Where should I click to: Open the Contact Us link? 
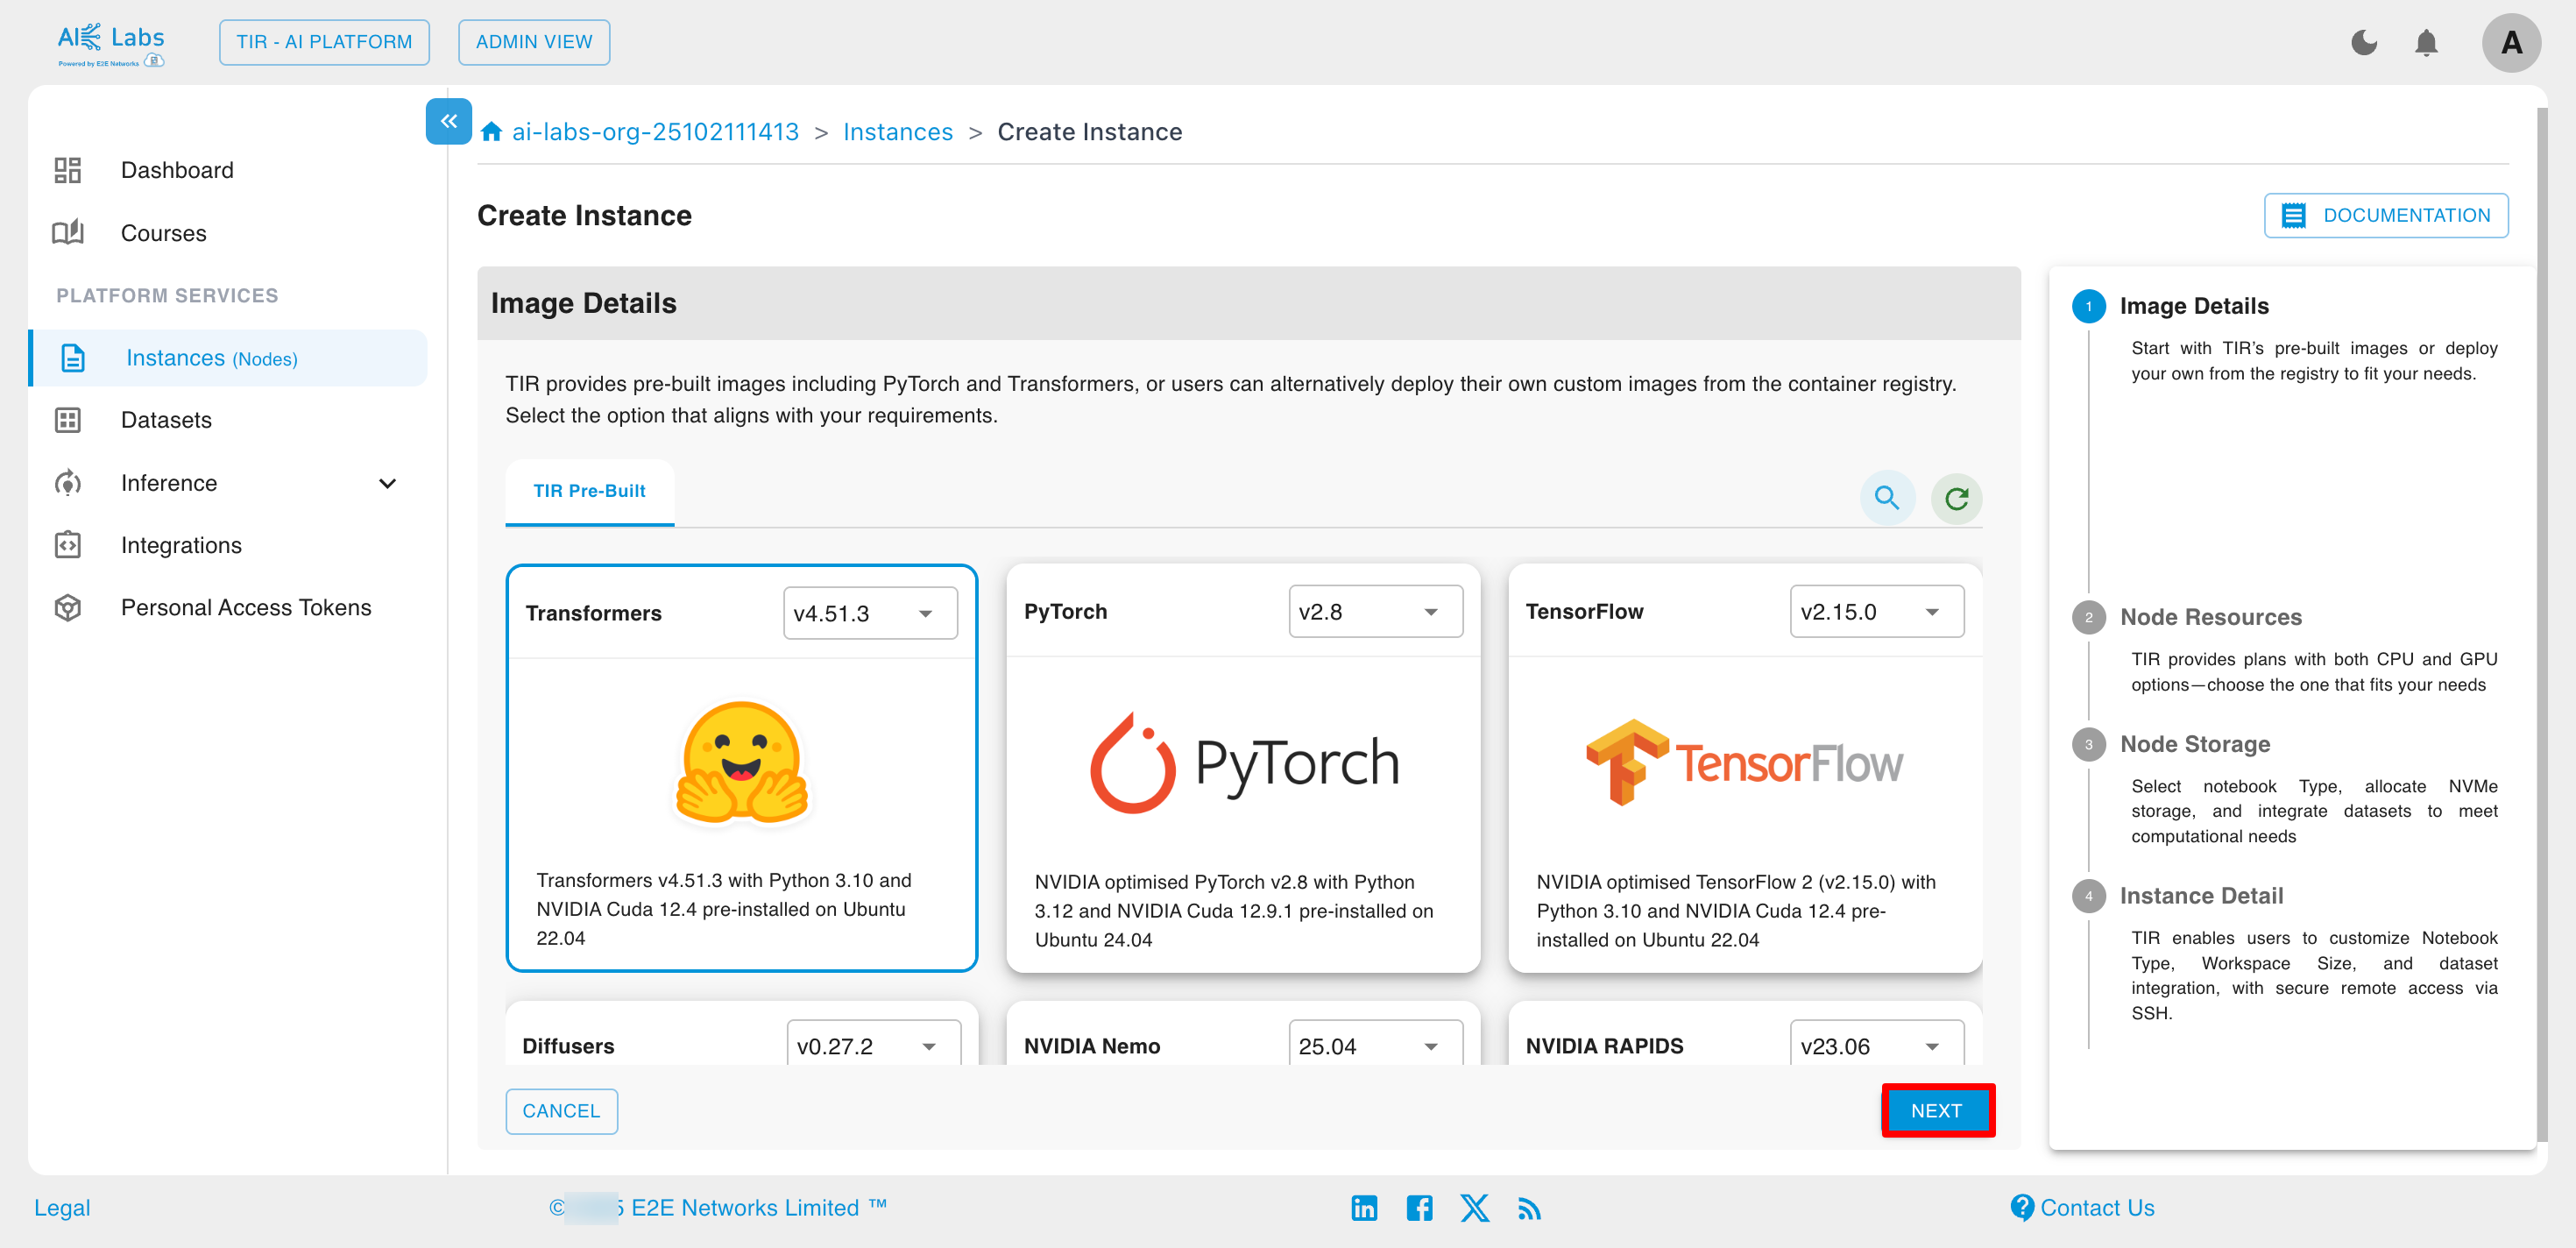click(x=2097, y=1208)
